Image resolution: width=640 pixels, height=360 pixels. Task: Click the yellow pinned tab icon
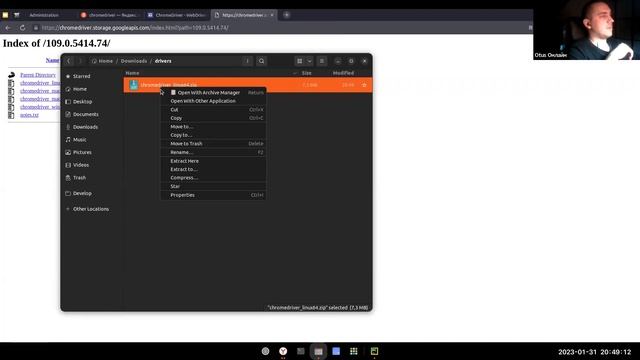5,15
